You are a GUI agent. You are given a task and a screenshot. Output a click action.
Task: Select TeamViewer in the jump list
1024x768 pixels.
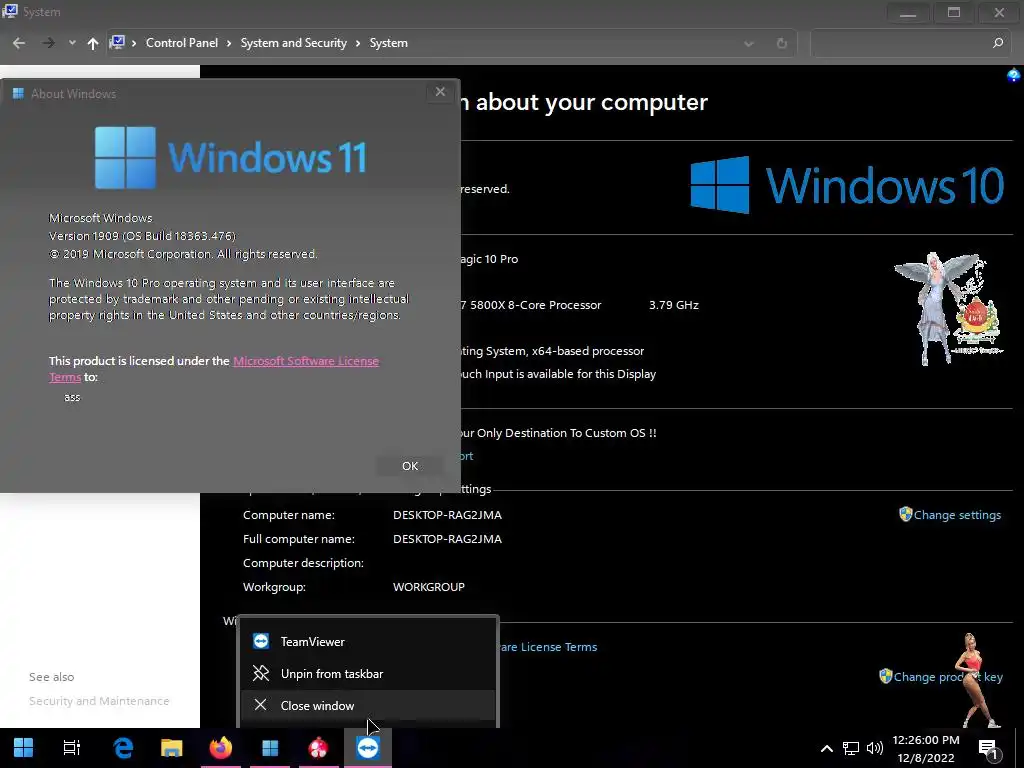click(368, 641)
